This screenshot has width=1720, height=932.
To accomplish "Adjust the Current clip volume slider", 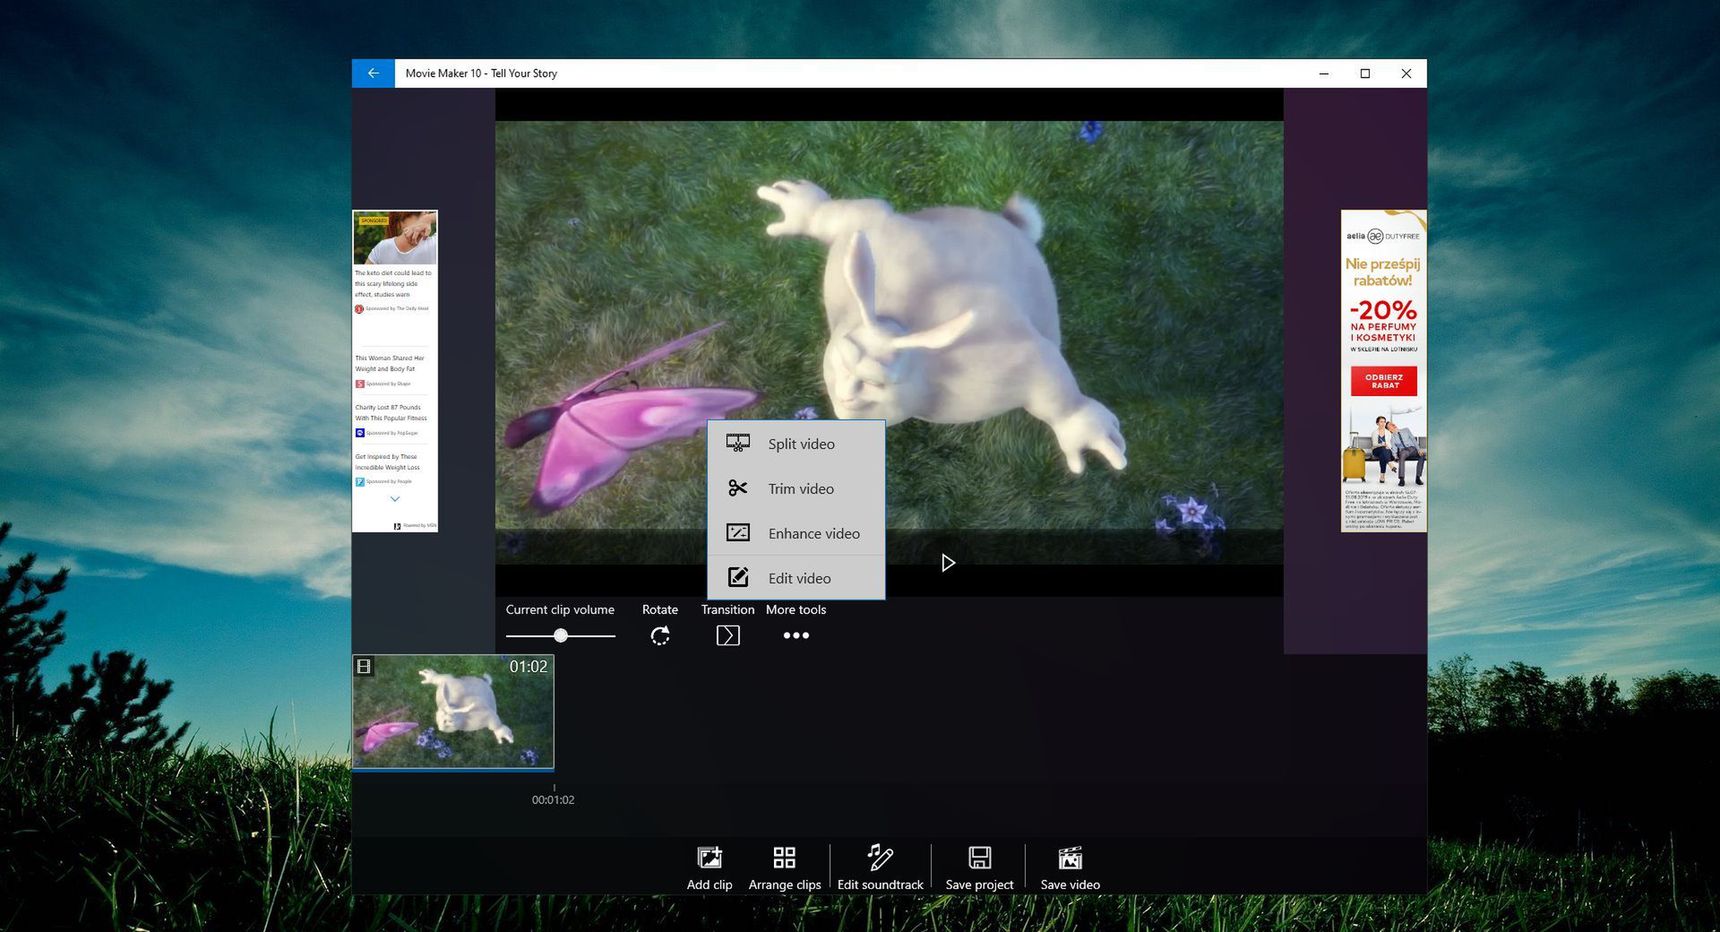I will click(x=560, y=635).
